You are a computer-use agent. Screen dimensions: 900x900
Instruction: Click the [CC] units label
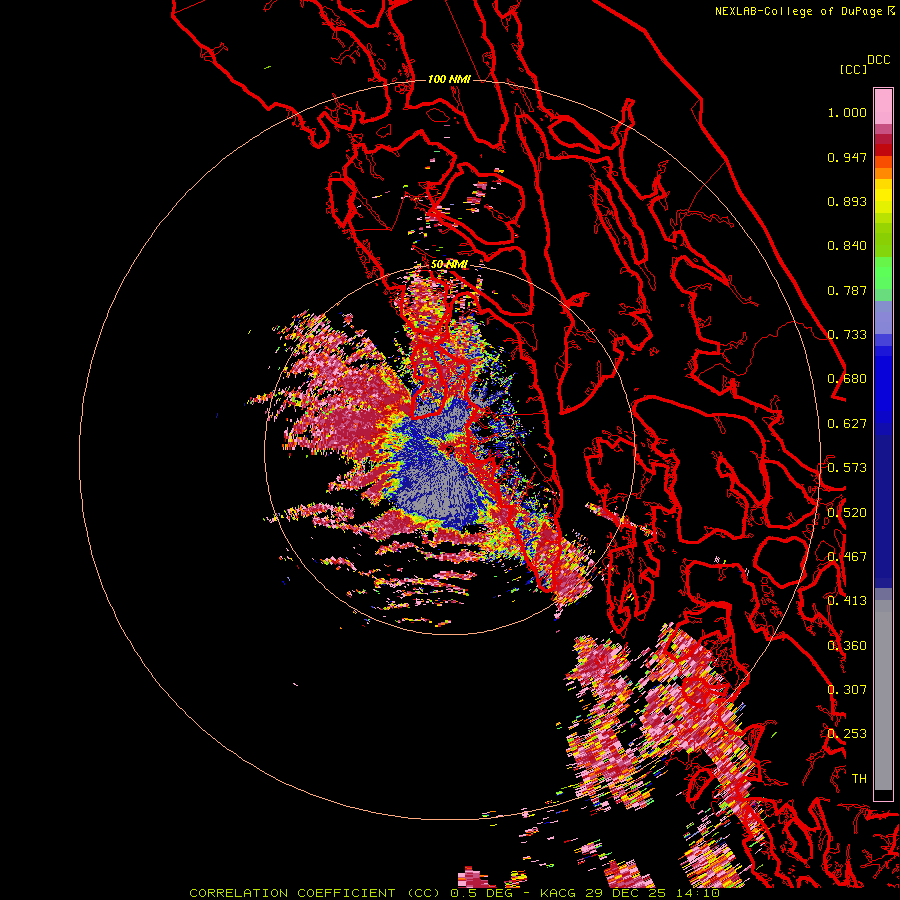tap(853, 69)
